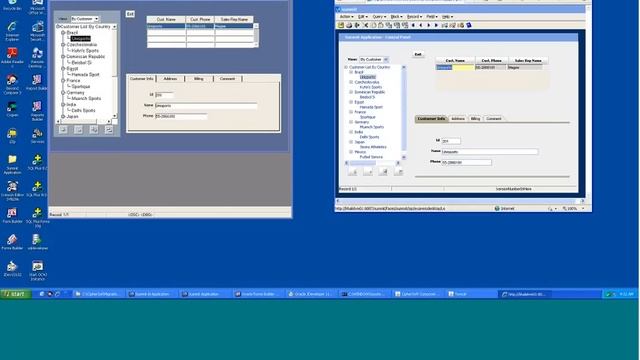Viewport: 640px width, 360px height.
Task: Click the Print icon in browser form toolbar
Action: coord(349,25)
